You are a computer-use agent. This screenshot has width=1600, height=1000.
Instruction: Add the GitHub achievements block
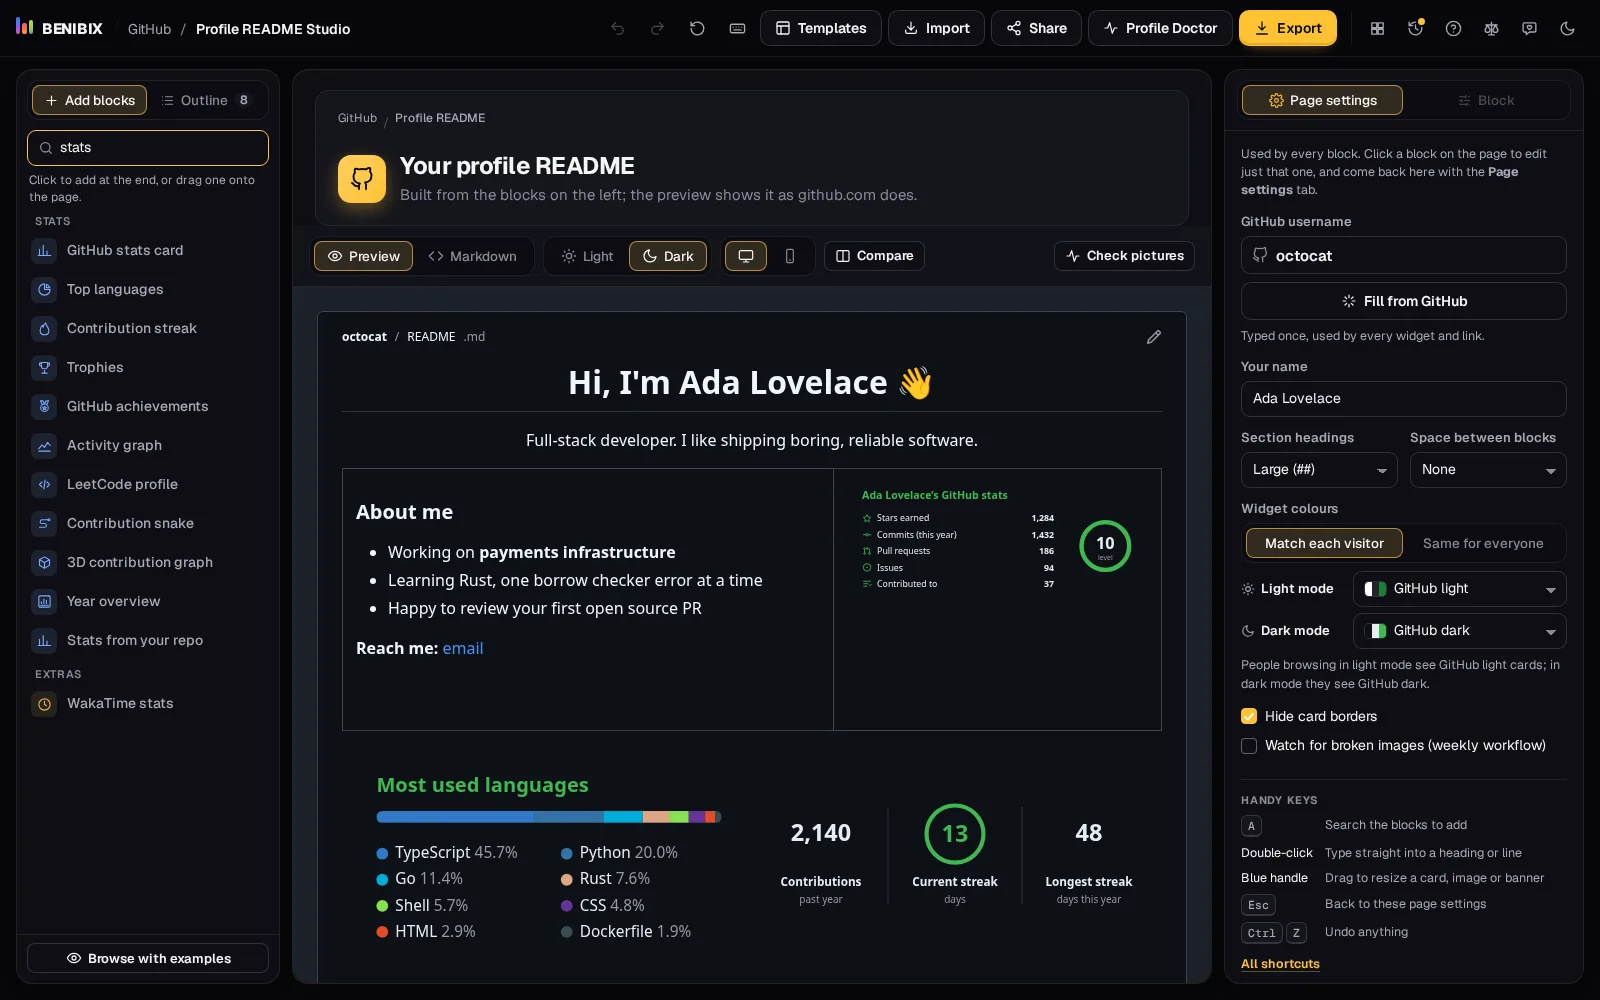(x=148, y=406)
